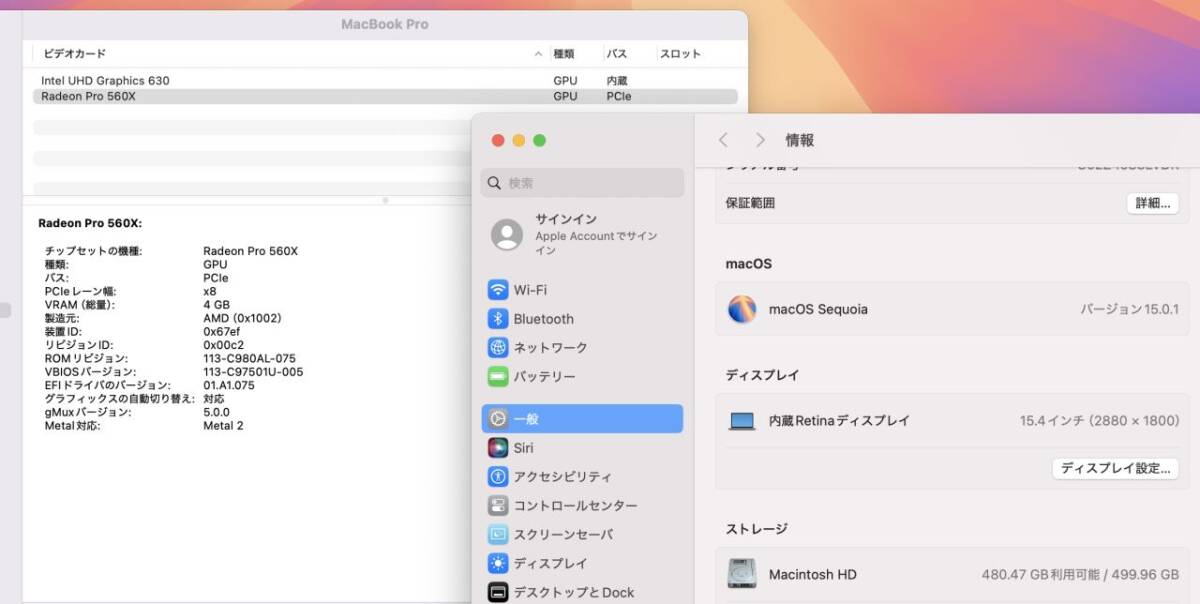Screen dimensions: 1200x604
Task: Click the ストレージ section heading
Action: [756, 529]
